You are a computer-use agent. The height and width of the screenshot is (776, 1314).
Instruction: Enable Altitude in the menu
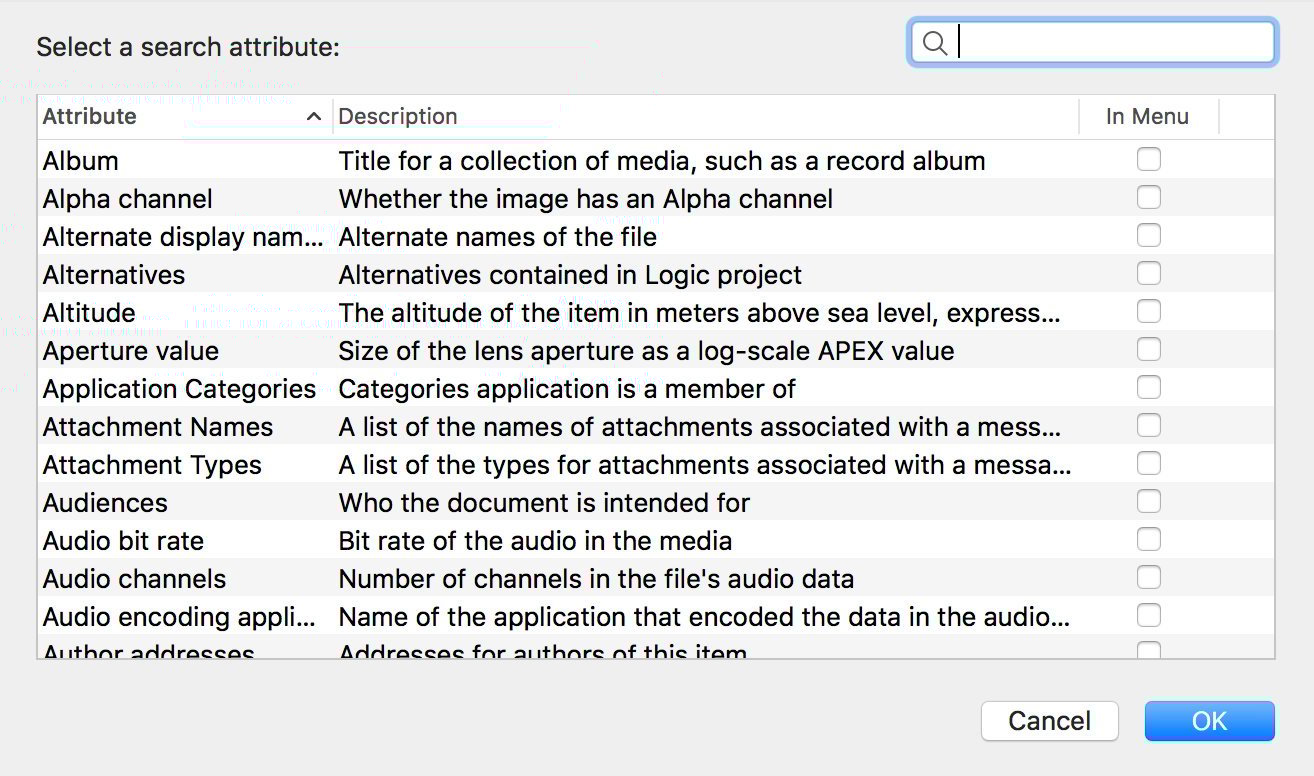(1148, 311)
